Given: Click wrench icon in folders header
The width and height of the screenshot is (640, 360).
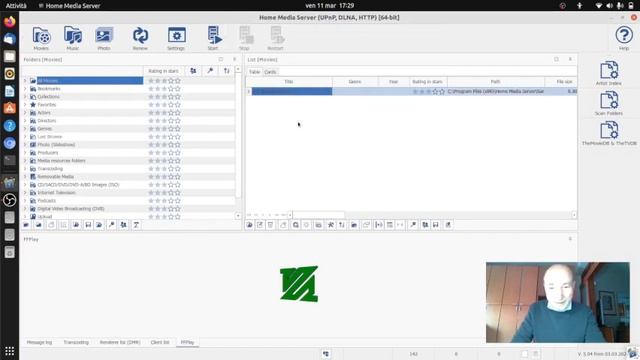Looking at the screenshot, I should [x=210, y=71].
